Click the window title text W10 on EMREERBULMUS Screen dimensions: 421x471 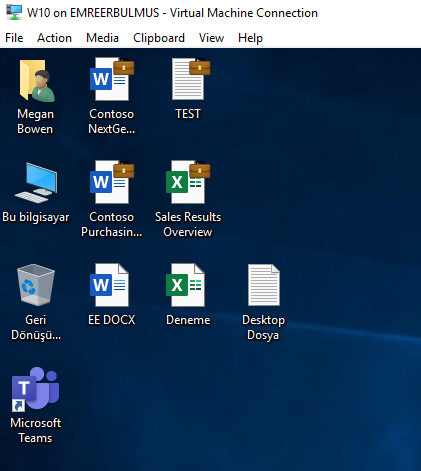[x=93, y=13]
